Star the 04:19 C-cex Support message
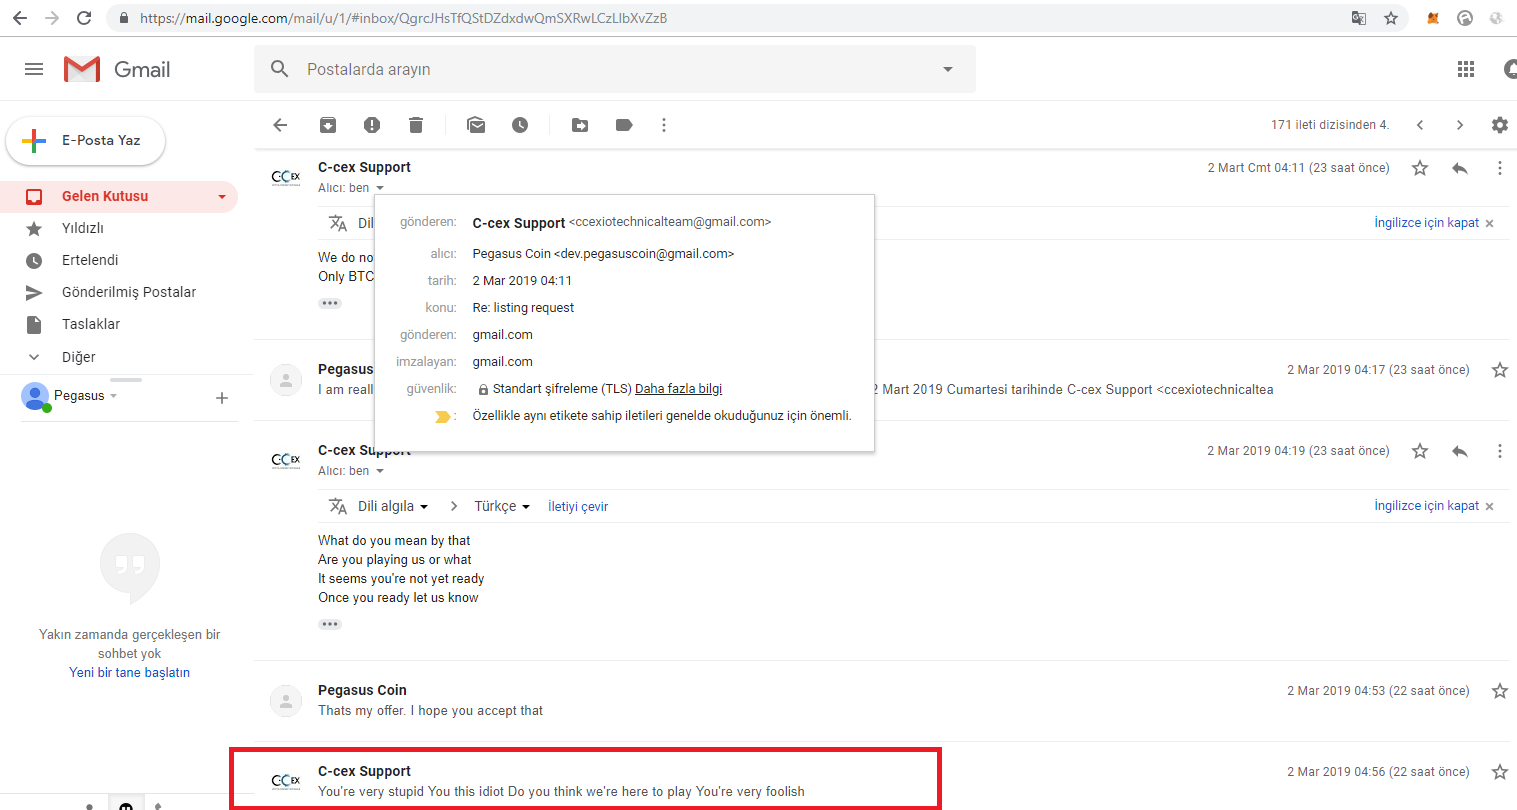This screenshot has height=810, width=1517. click(1420, 451)
